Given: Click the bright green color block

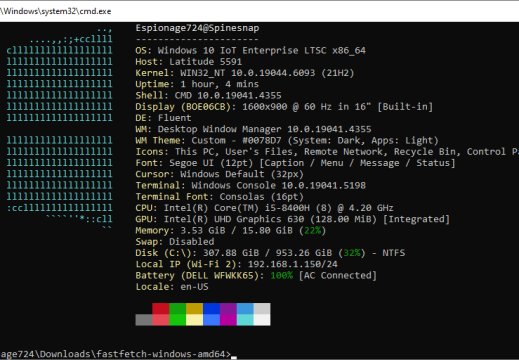Looking at the screenshot, I should (x=178, y=320).
